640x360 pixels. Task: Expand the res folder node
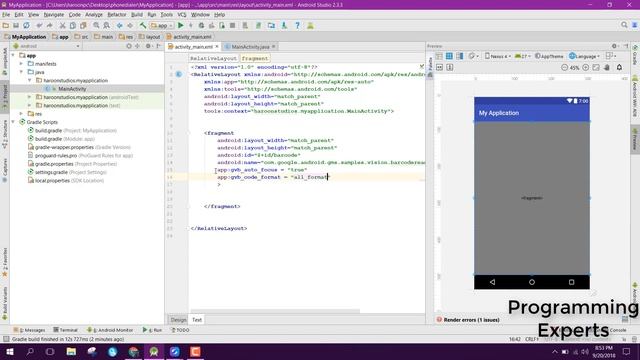point(21,113)
